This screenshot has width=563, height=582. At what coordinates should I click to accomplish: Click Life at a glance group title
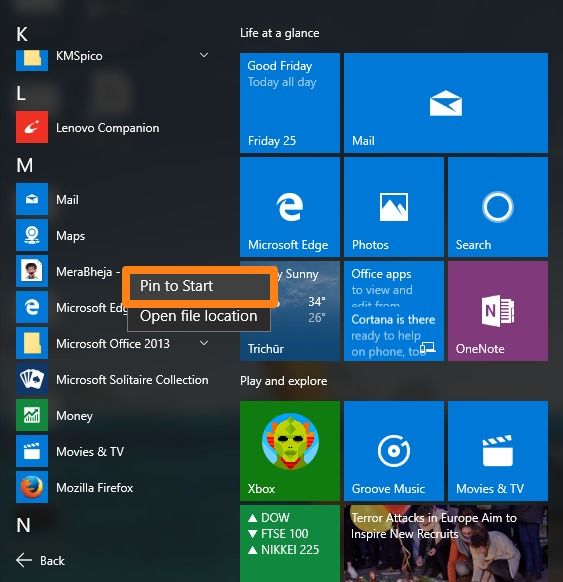(x=279, y=33)
